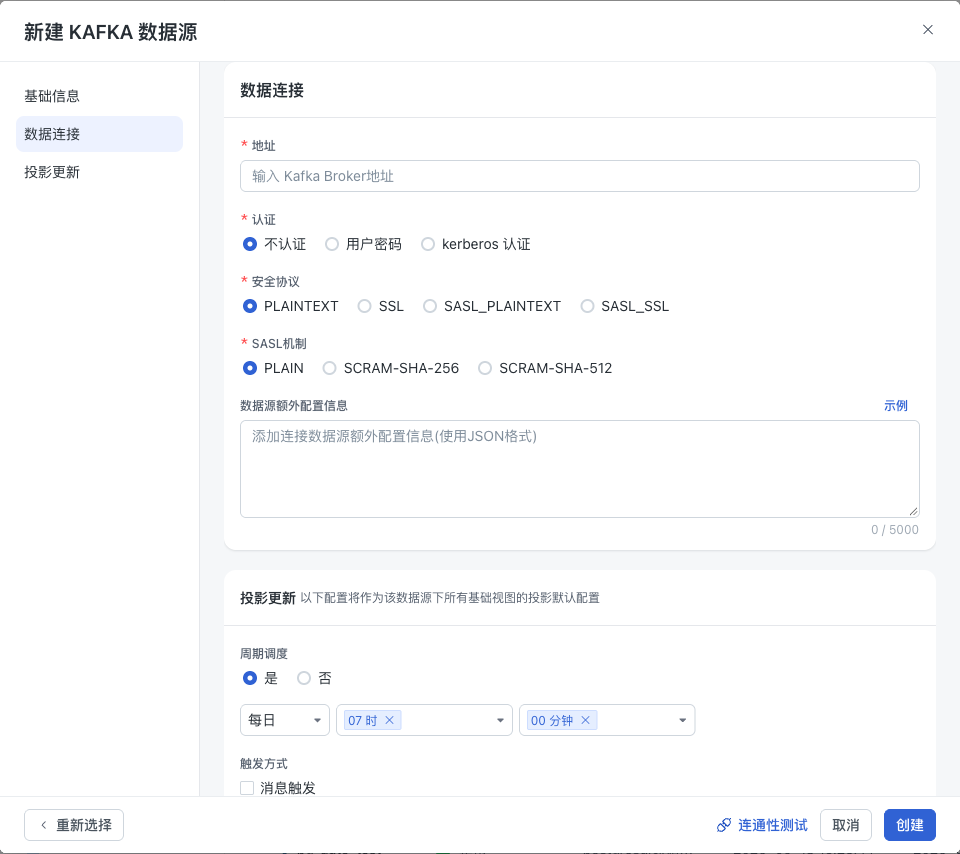Open the 示例 example link
Image resolution: width=960 pixels, height=854 pixels.
click(x=895, y=405)
